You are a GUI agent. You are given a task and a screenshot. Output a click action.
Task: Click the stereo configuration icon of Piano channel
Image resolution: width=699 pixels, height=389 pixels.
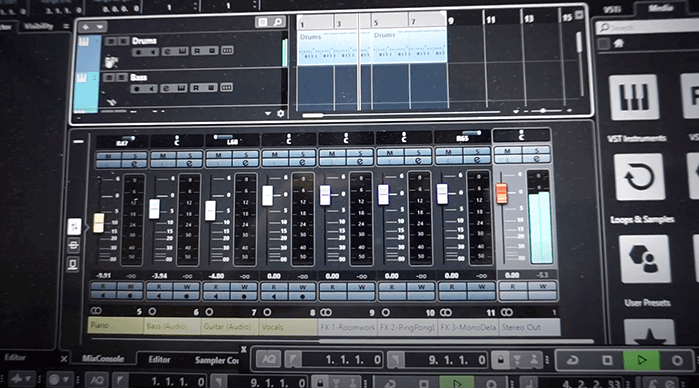click(x=96, y=311)
